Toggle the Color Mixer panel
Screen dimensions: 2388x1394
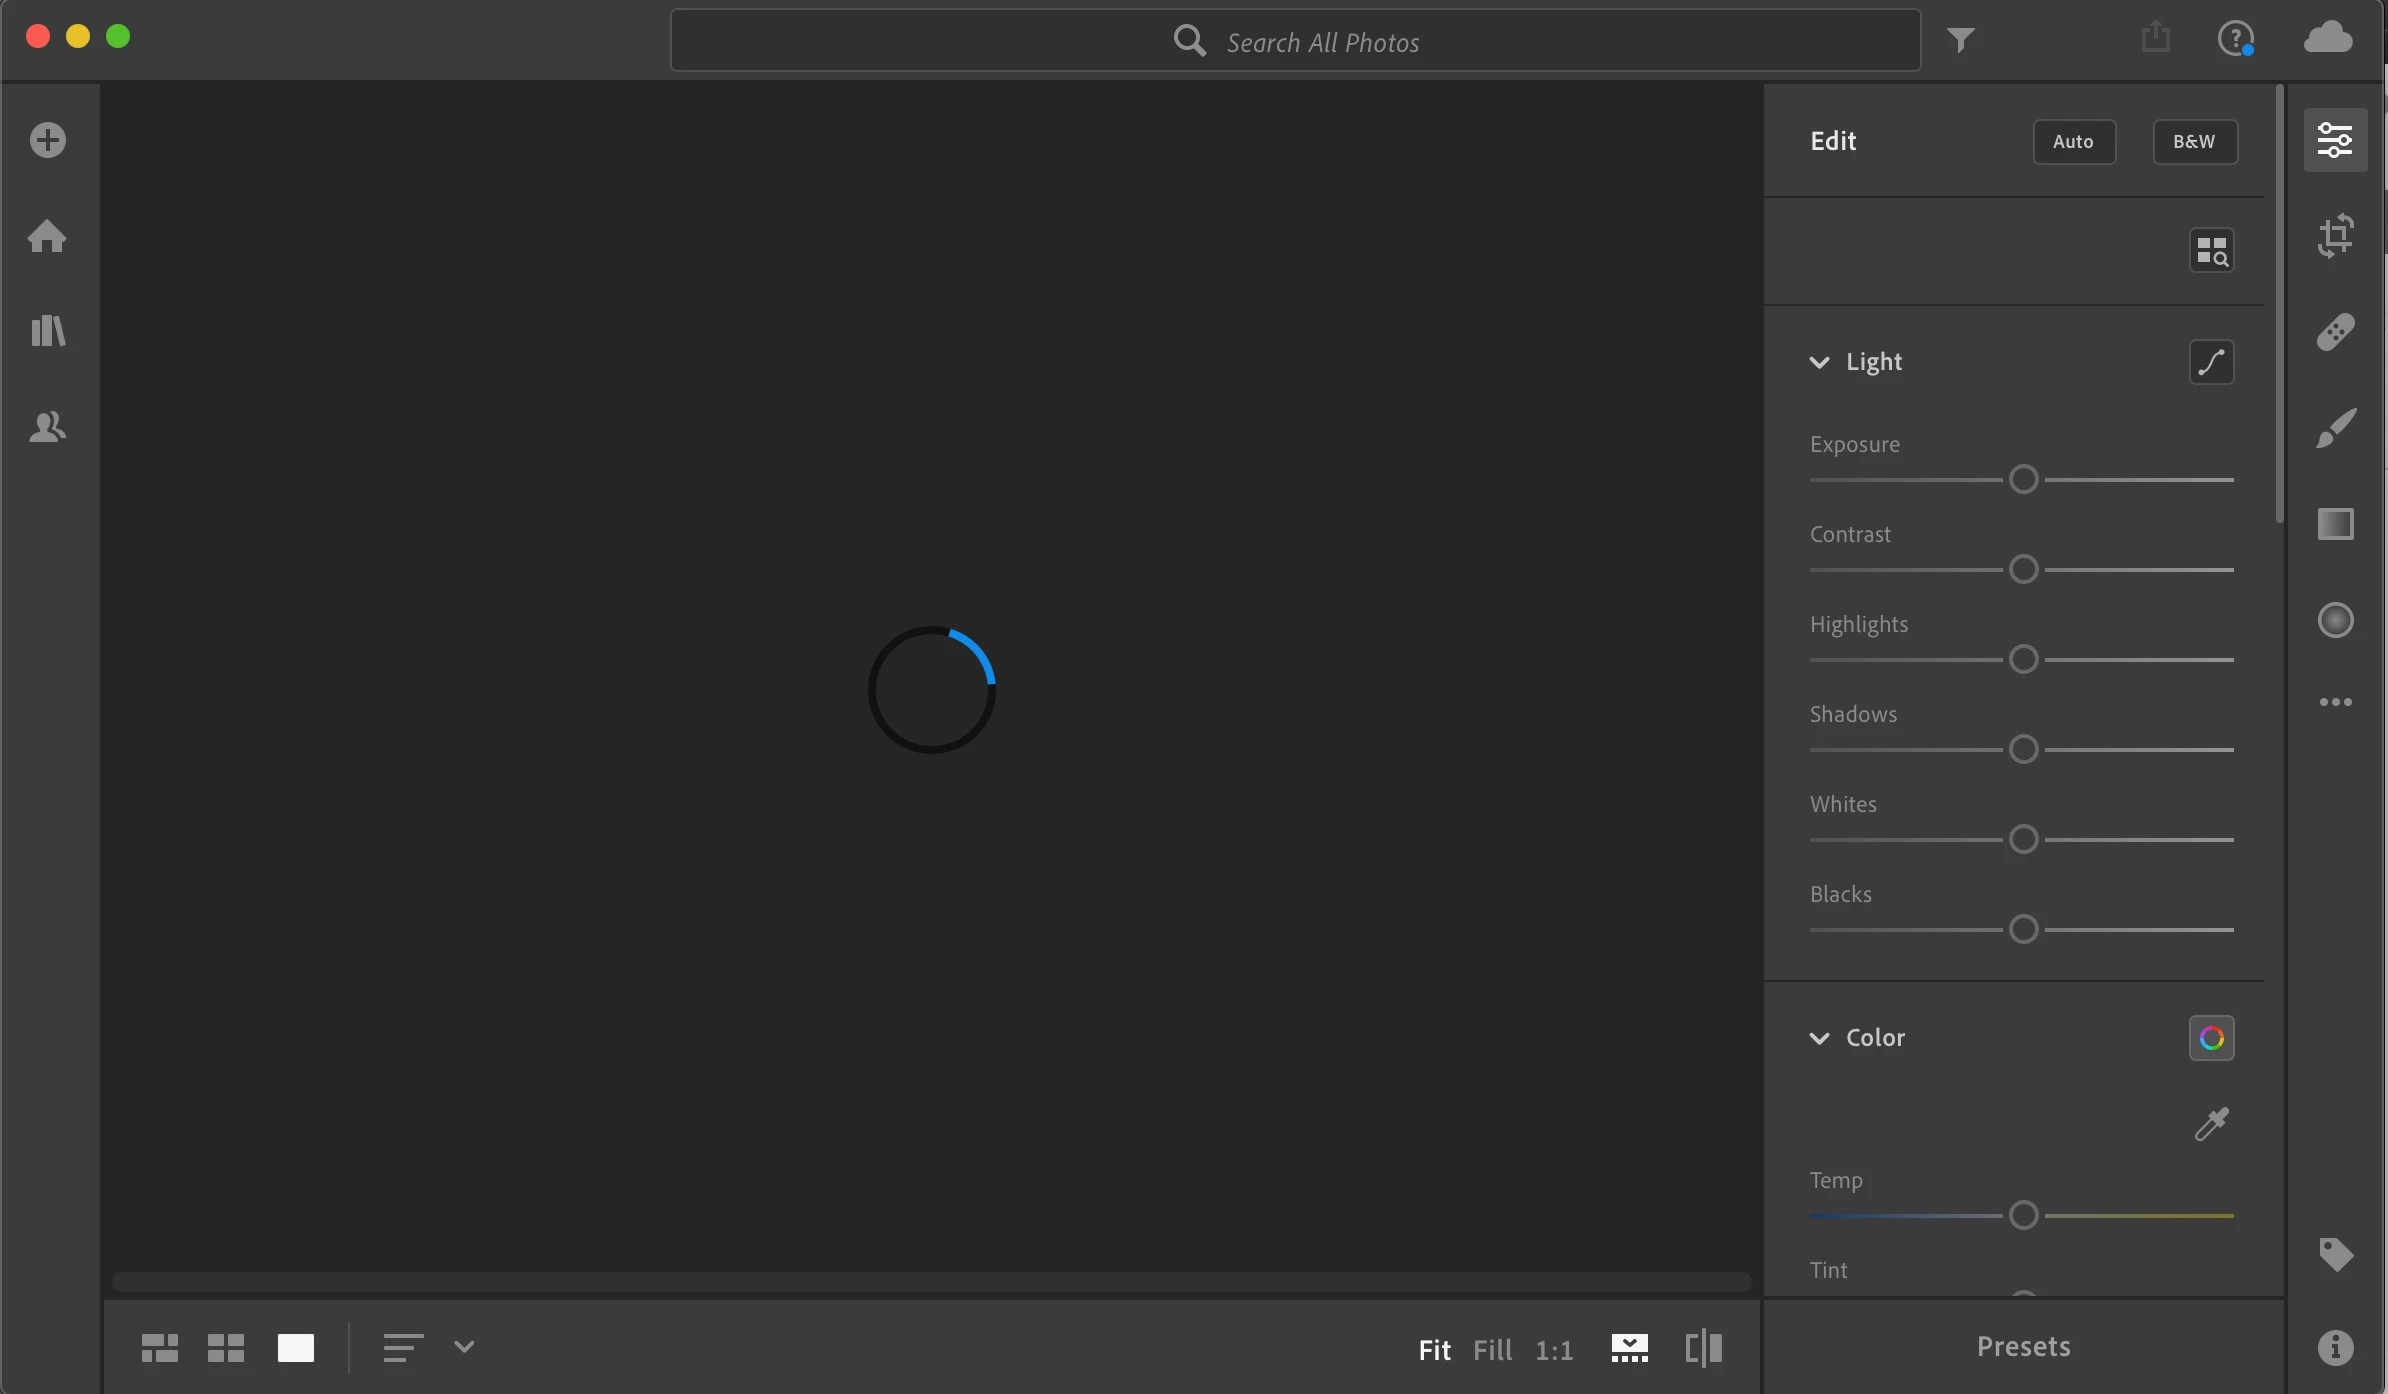click(x=2211, y=1038)
